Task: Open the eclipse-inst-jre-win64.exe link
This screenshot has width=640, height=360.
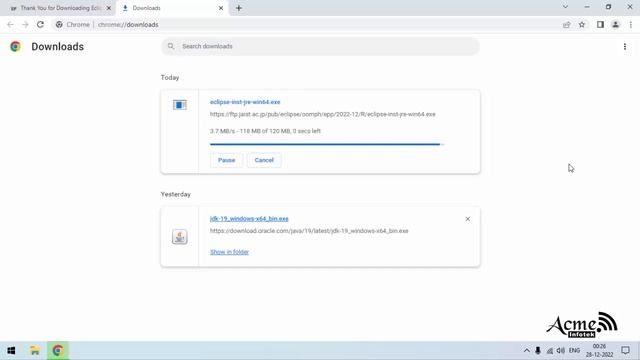Action: click(x=245, y=102)
